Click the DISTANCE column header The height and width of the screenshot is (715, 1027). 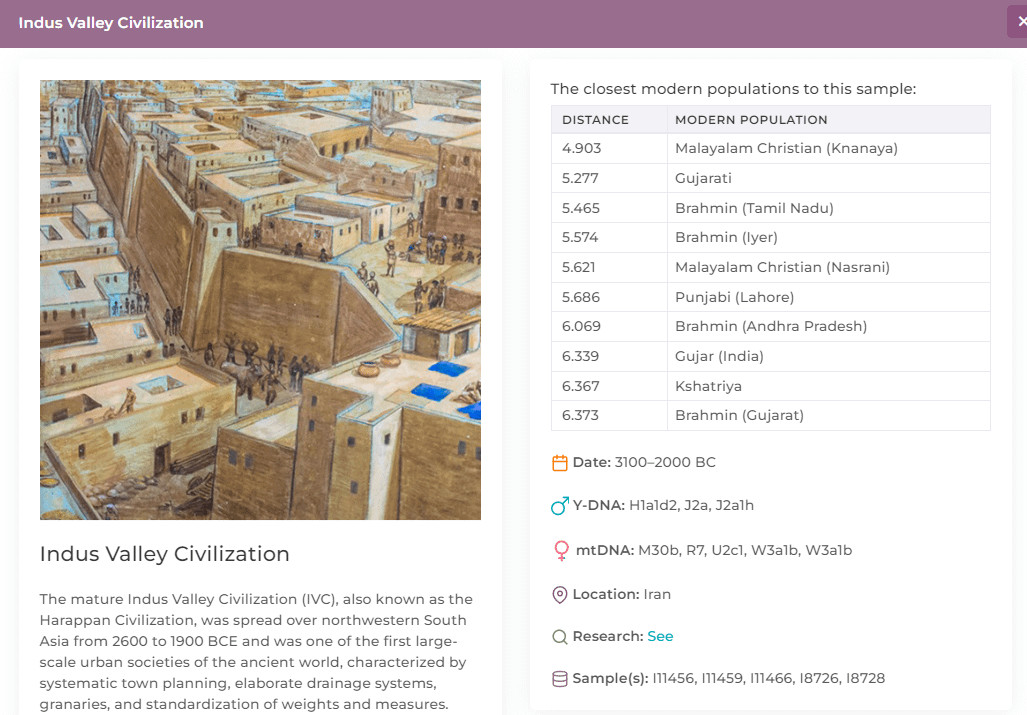click(x=609, y=120)
